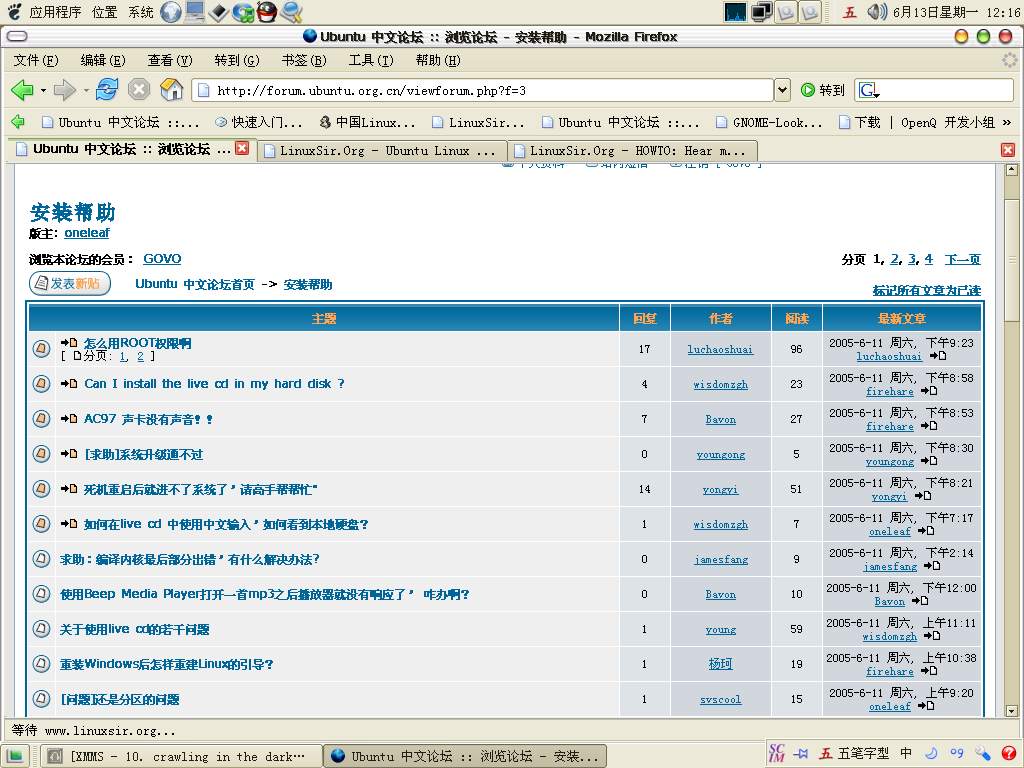Click the page scrollbar down arrow
Image resolution: width=1024 pixels, height=768 pixels.
(1012, 710)
